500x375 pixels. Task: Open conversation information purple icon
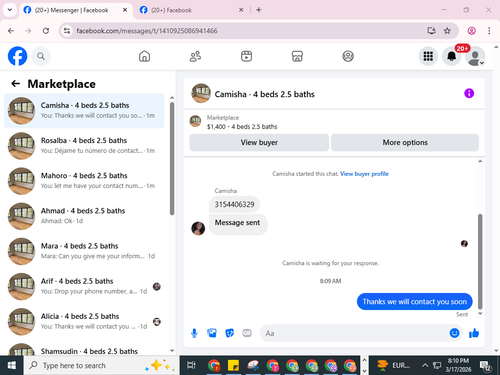469,93
